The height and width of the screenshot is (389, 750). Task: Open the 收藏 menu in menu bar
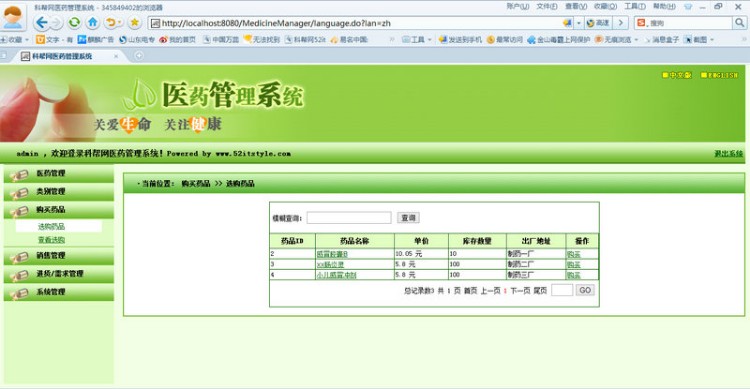point(605,6)
